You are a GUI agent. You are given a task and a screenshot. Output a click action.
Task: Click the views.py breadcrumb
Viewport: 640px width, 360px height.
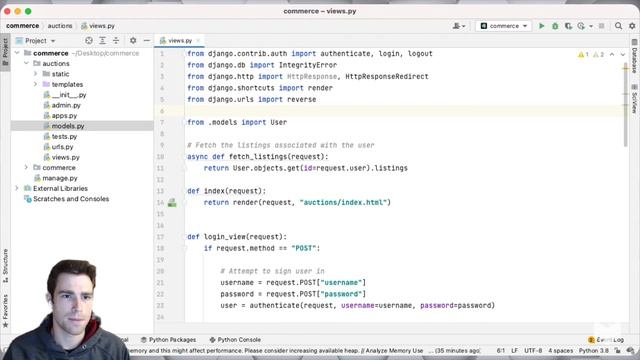pyautogui.click(x=98, y=26)
